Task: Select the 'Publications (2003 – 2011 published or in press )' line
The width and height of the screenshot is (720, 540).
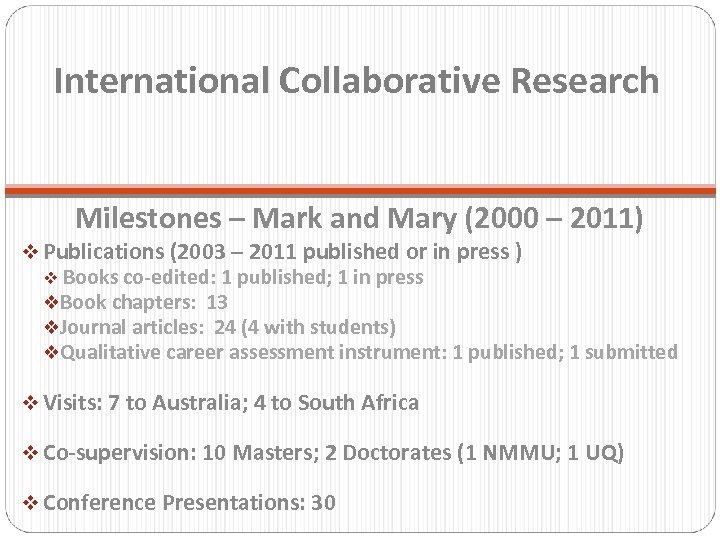Action: 282,252
